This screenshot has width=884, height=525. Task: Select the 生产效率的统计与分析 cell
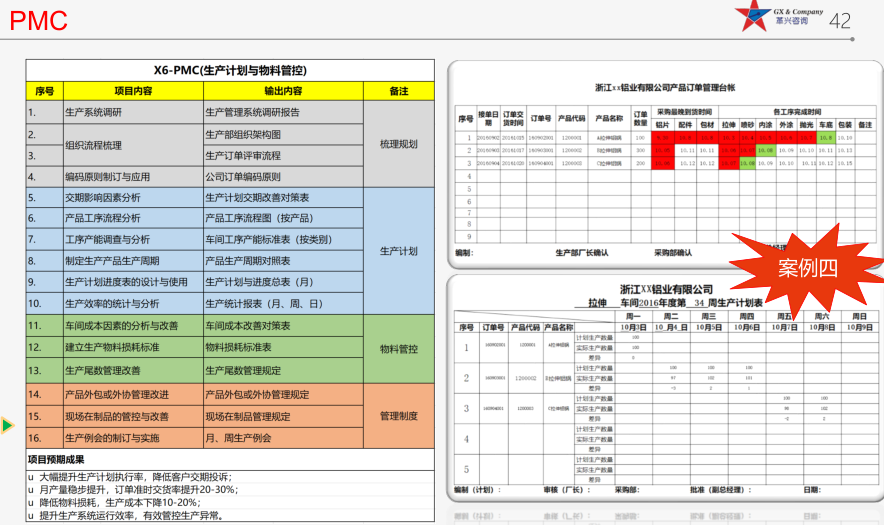point(133,303)
